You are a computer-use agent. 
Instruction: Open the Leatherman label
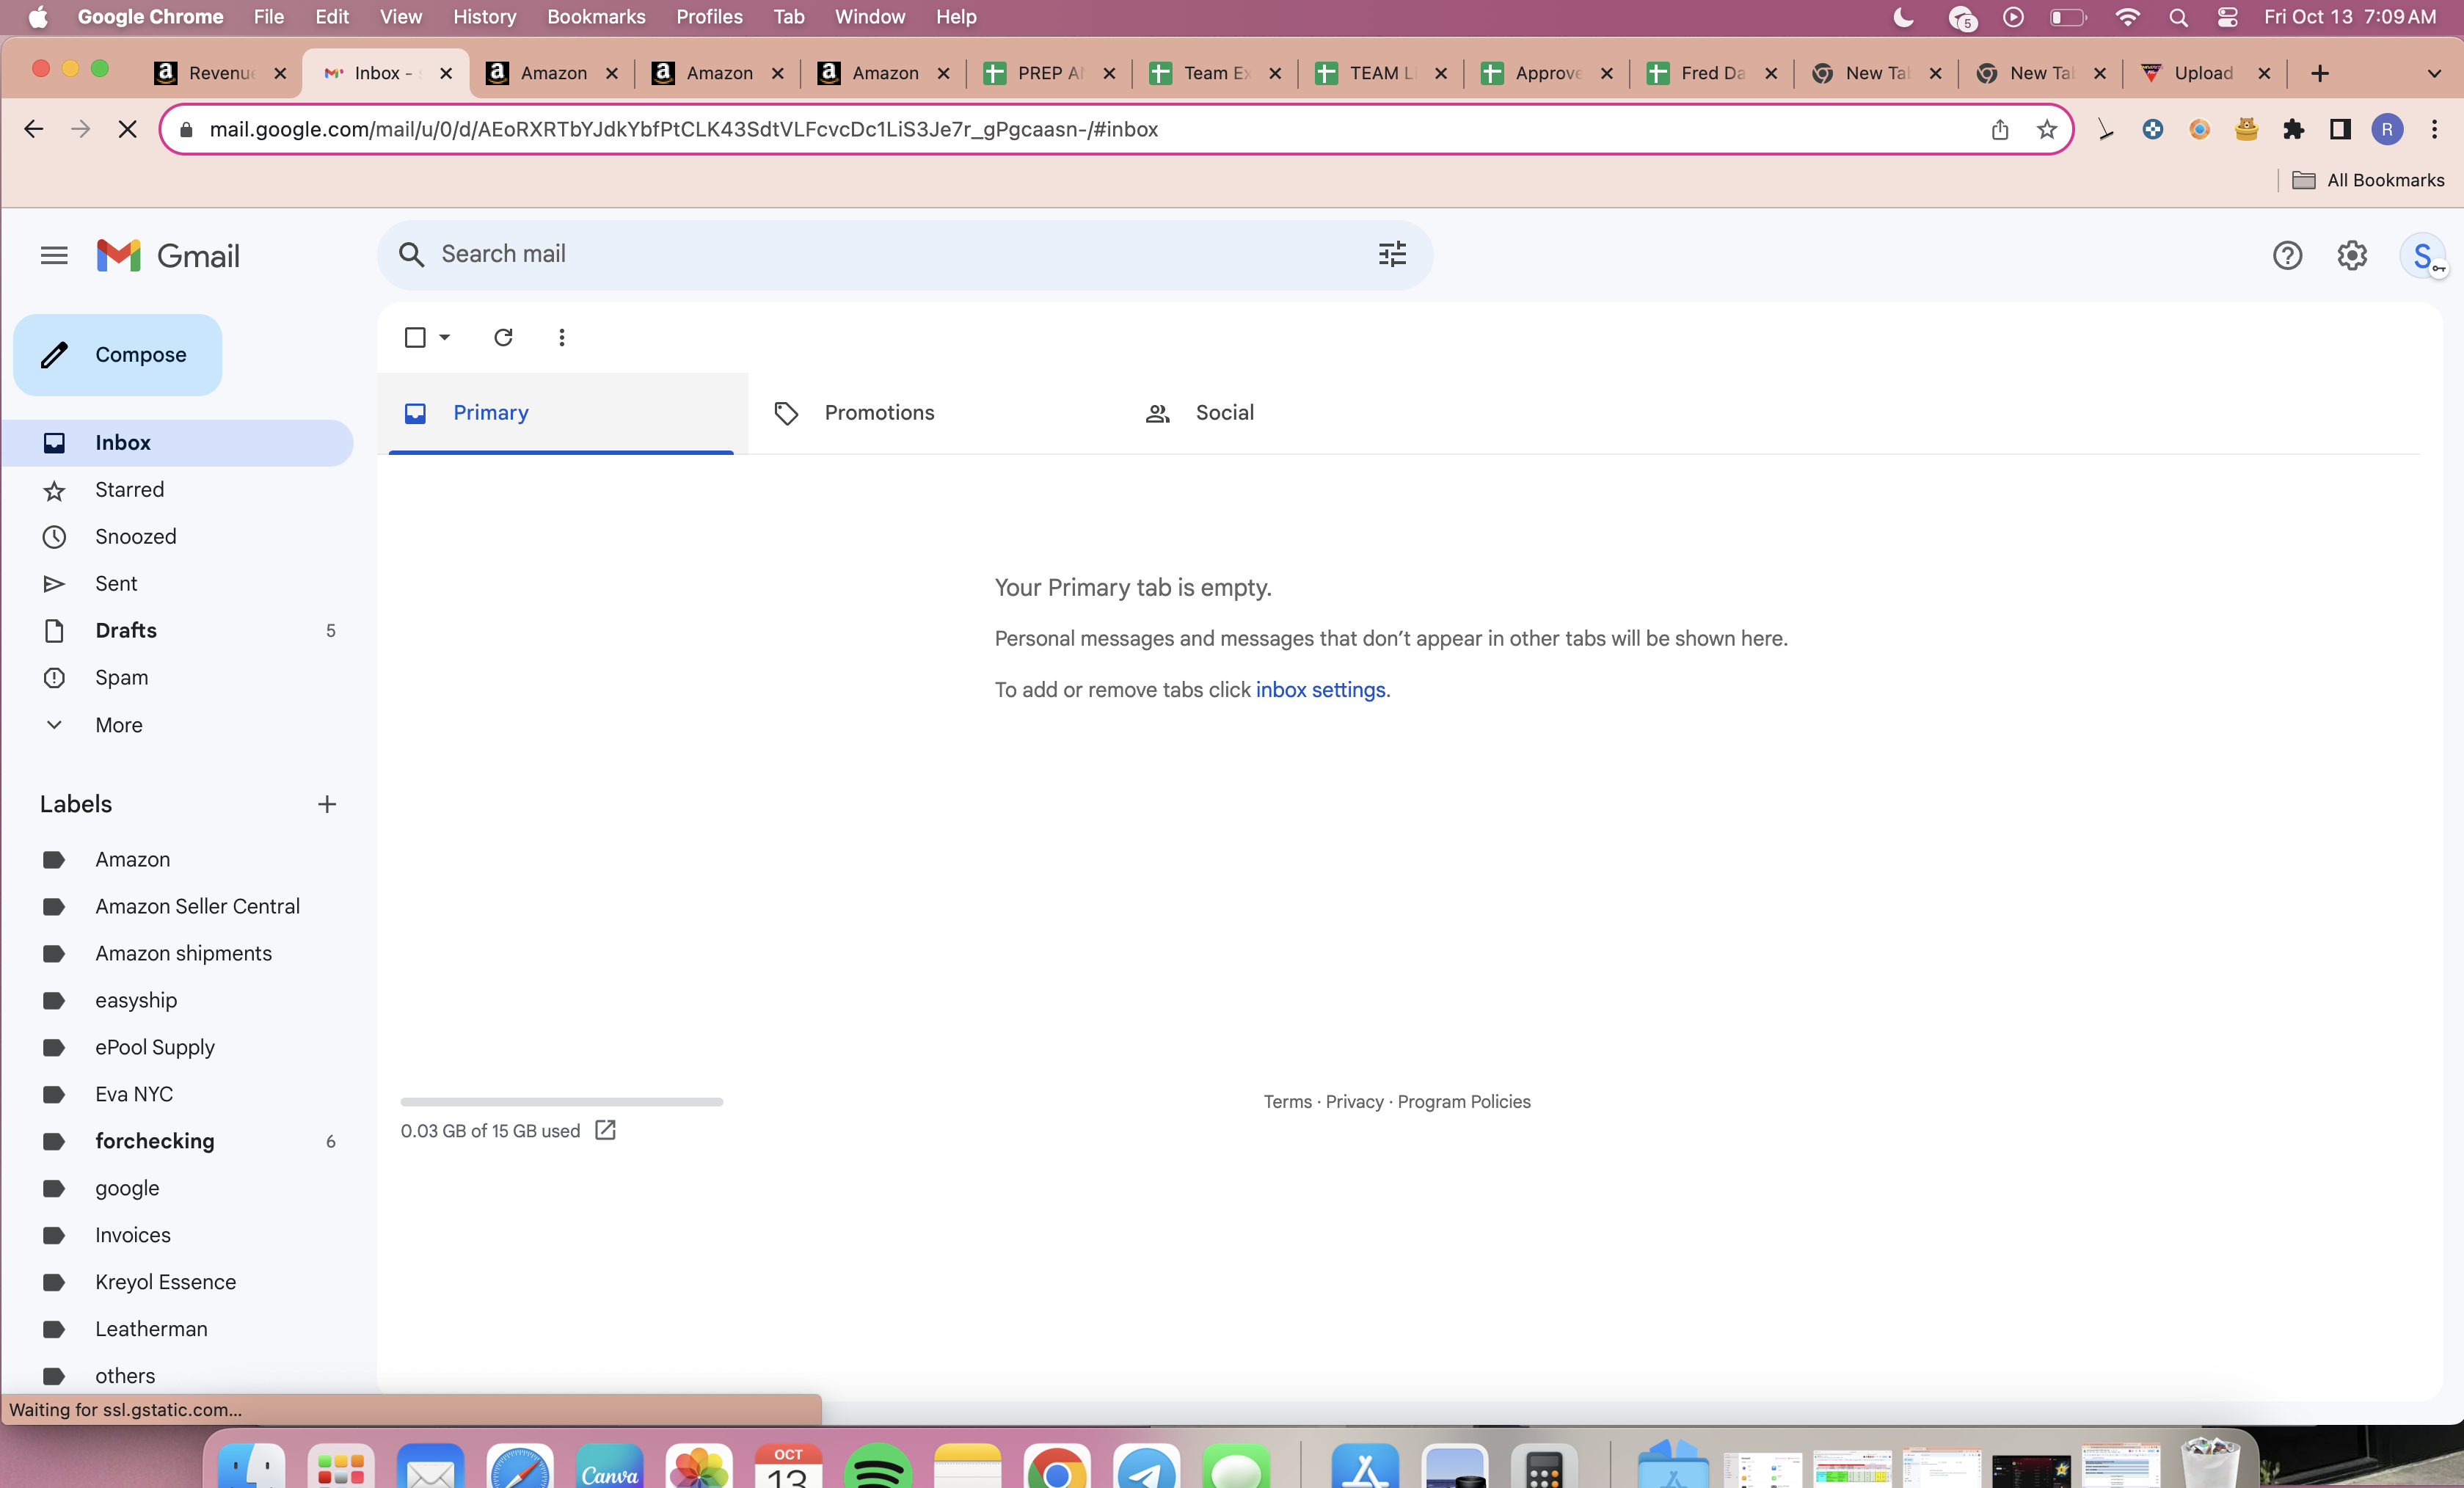(151, 1329)
